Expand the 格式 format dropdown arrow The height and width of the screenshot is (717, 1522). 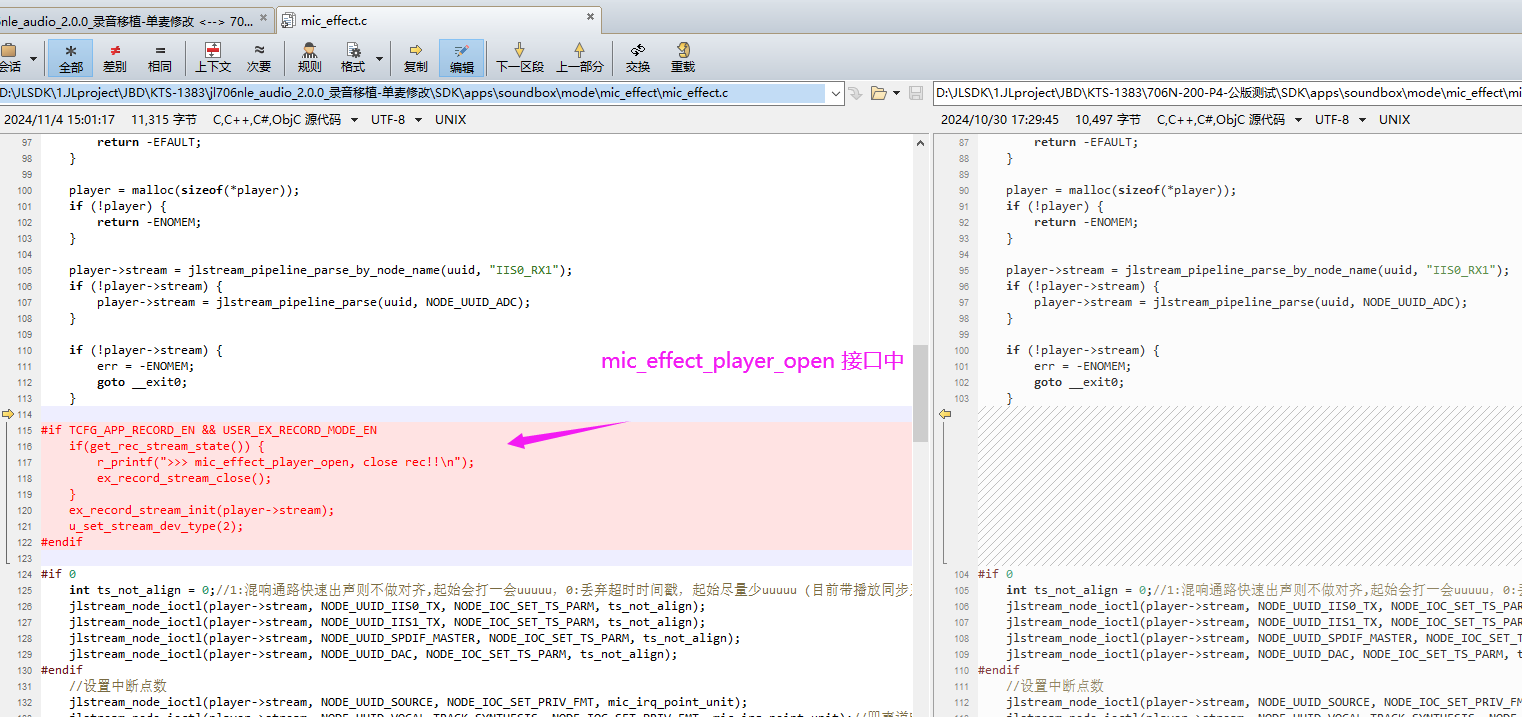380,58
